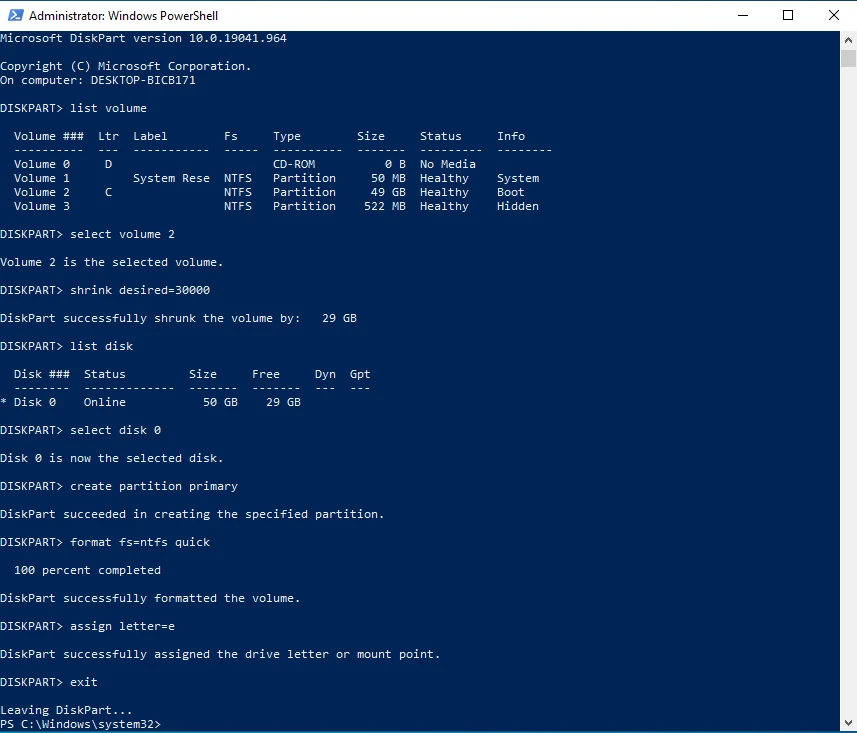Click the 'Dyn' column header
This screenshot has height=733, width=857.
(325, 374)
